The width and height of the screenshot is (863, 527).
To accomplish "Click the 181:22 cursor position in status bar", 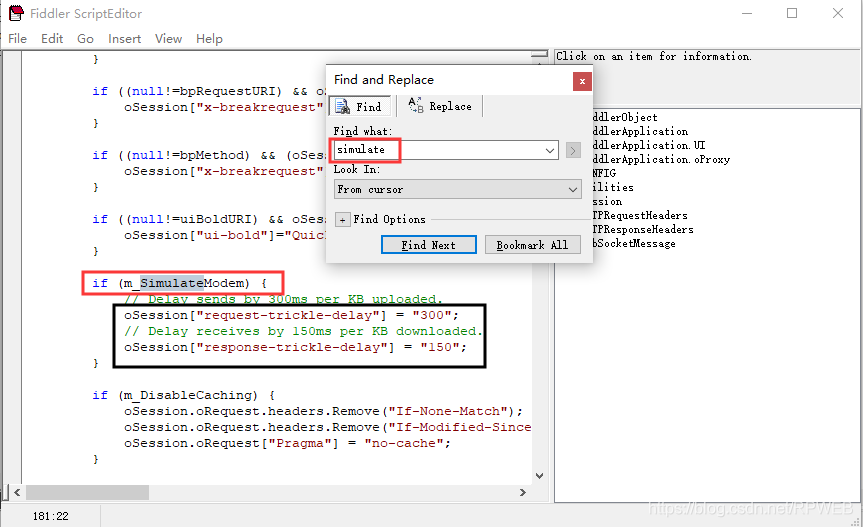I will click(x=51, y=516).
